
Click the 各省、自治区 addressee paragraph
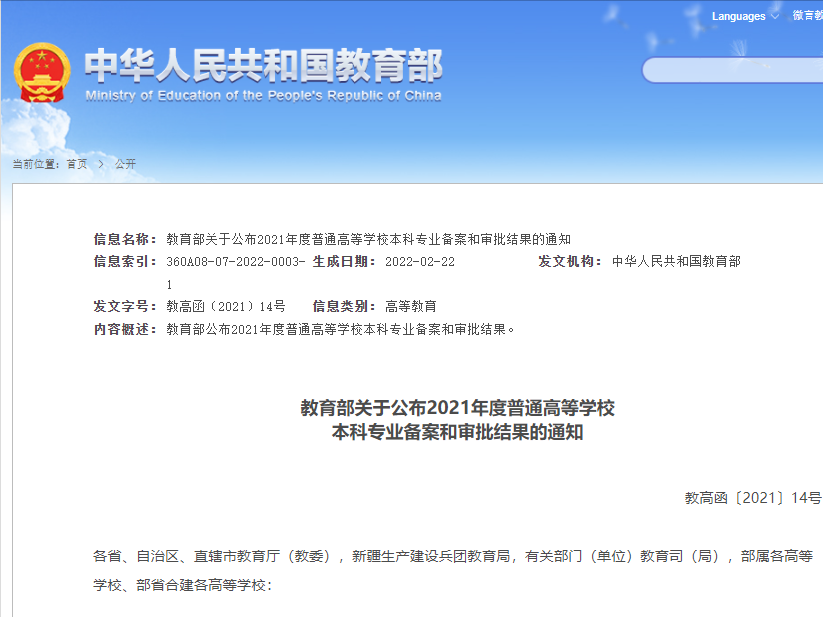click(x=453, y=570)
